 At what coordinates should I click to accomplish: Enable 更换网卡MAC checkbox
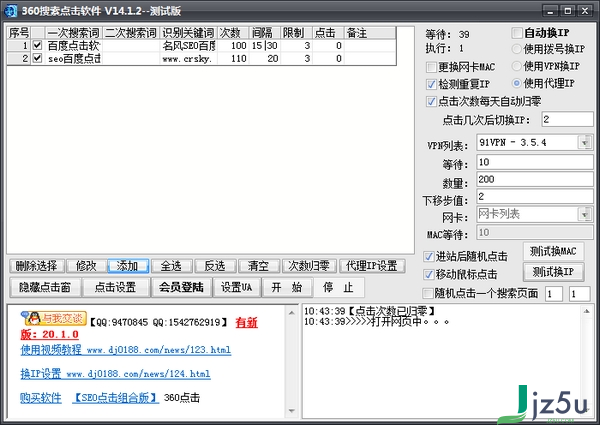pyautogui.click(x=431, y=67)
